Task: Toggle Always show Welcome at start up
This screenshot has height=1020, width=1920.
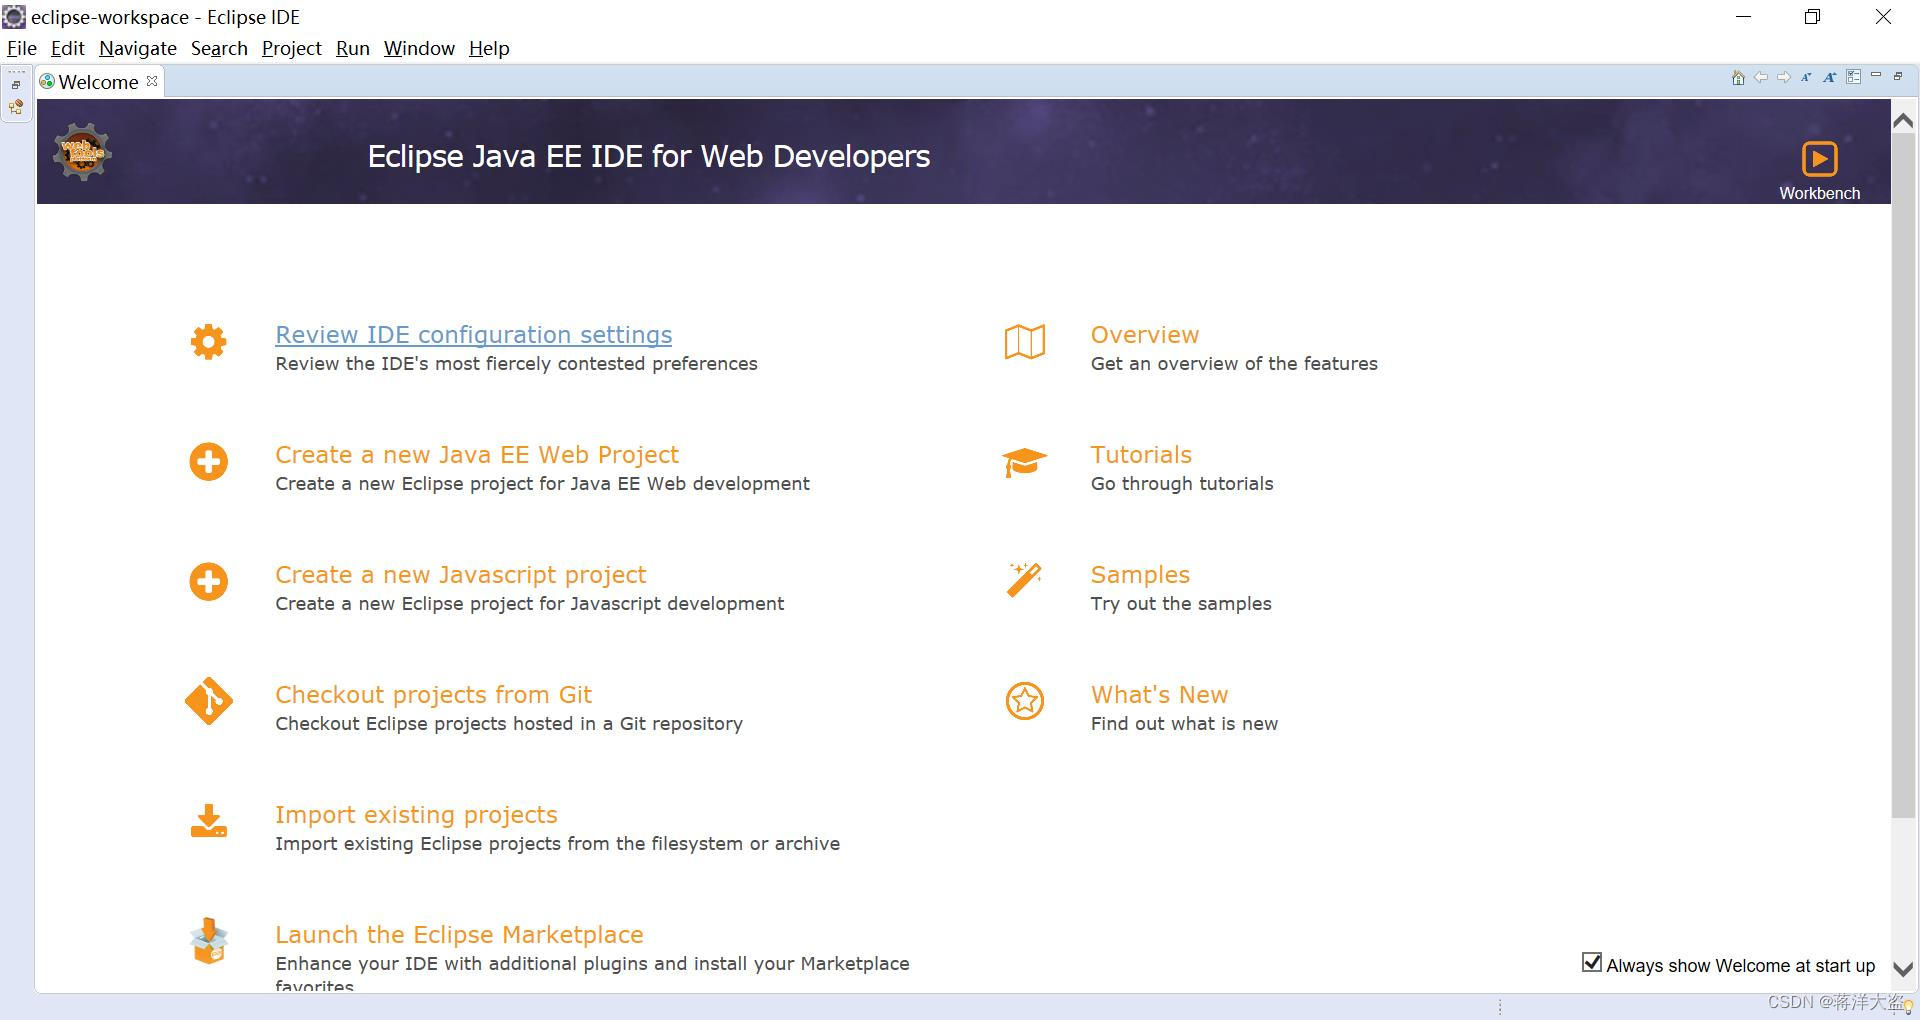Action: tap(1592, 962)
